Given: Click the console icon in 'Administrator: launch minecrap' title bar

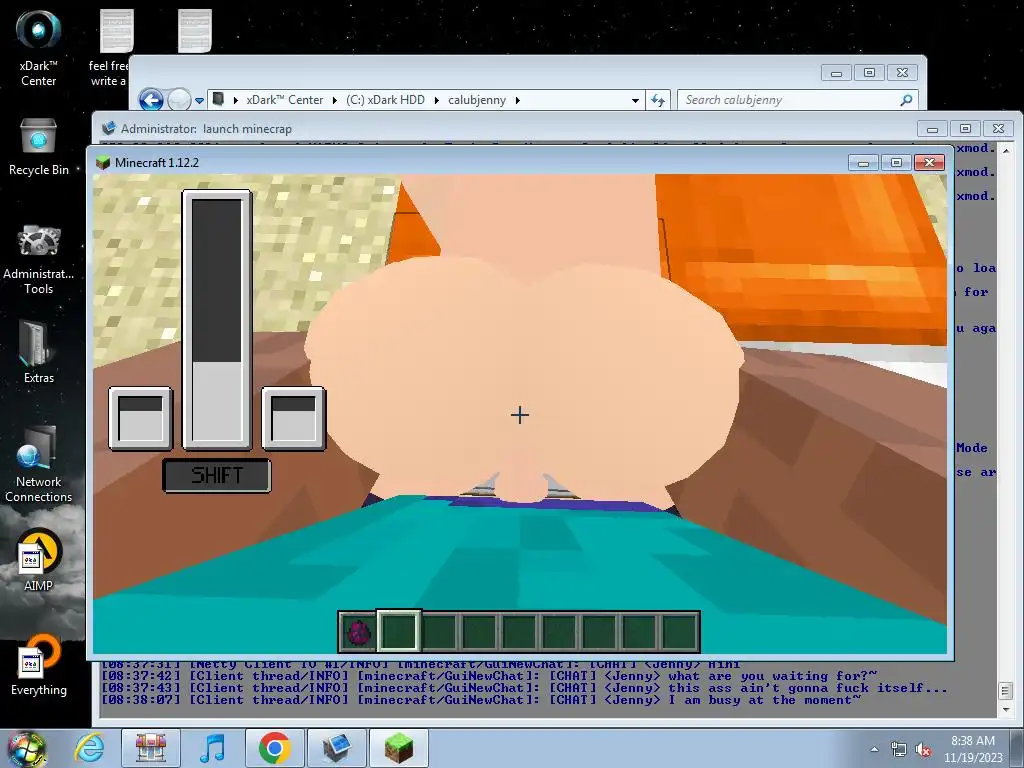Looking at the screenshot, I should click(x=108, y=128).
